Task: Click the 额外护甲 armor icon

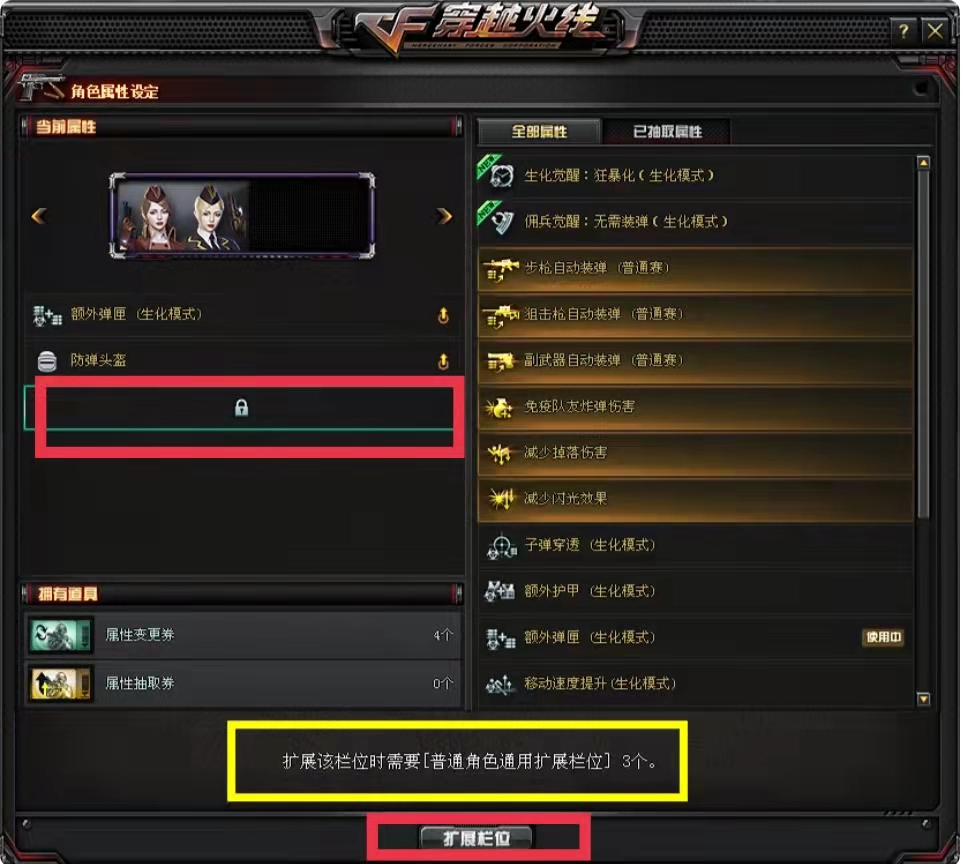Action: [499, 591]
